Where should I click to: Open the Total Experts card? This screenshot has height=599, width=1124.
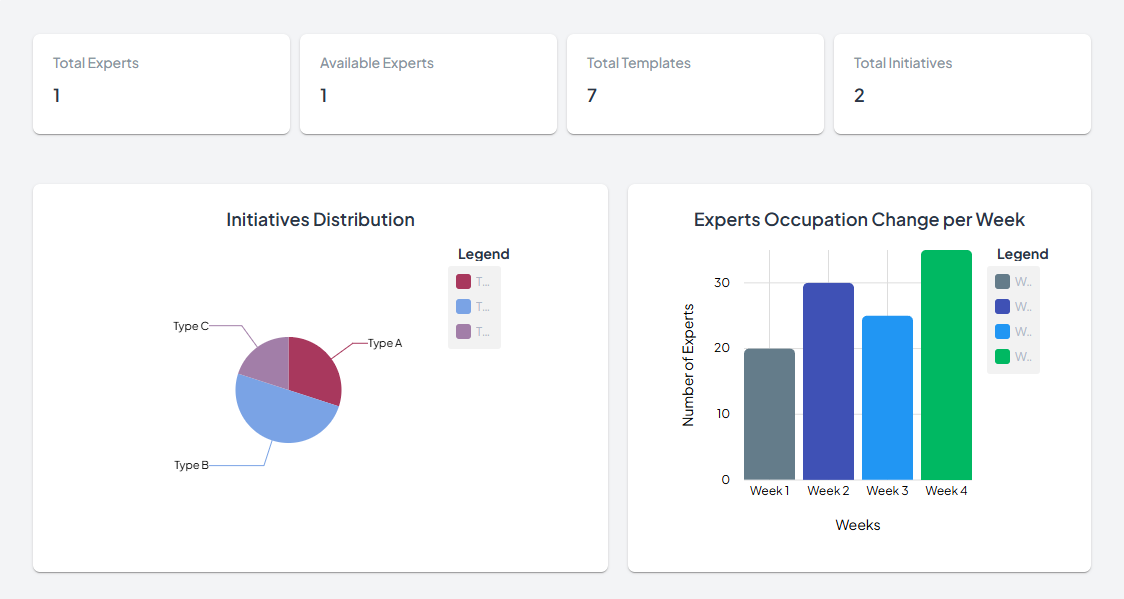click(x=161, y=84)
